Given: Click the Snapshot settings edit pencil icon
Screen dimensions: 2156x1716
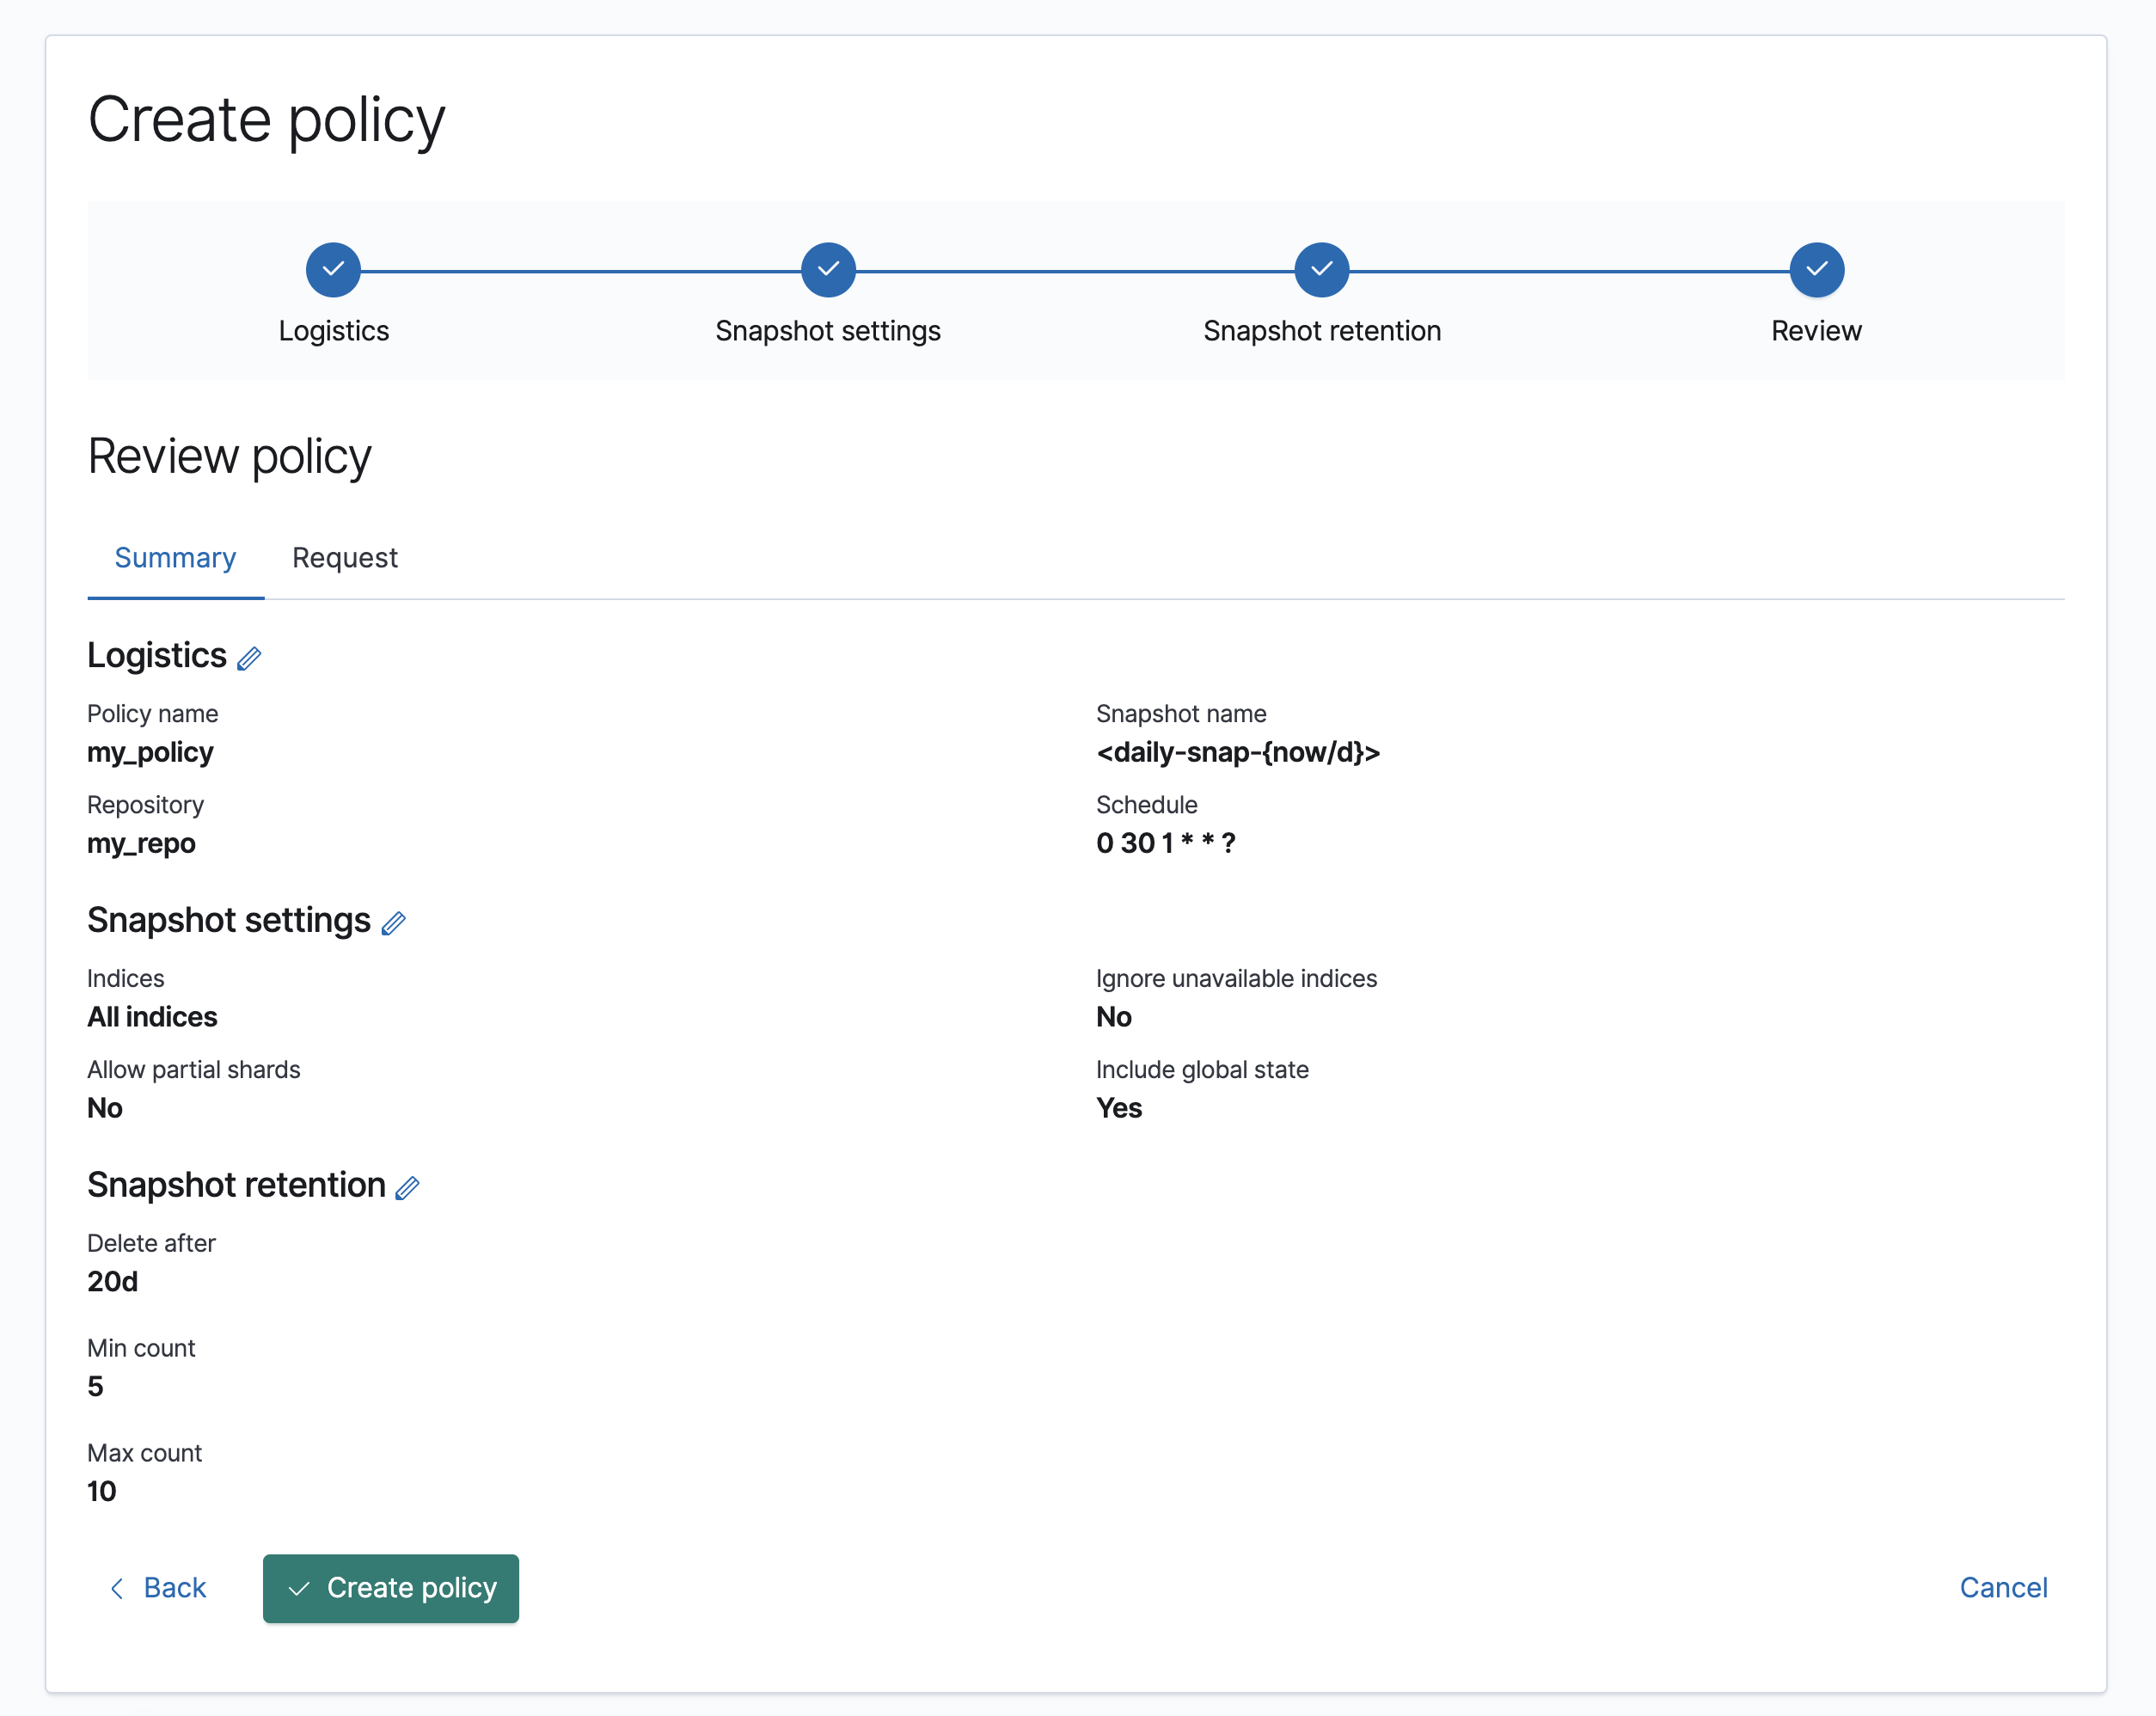Looking at the screenshot, I should [393, 923].
